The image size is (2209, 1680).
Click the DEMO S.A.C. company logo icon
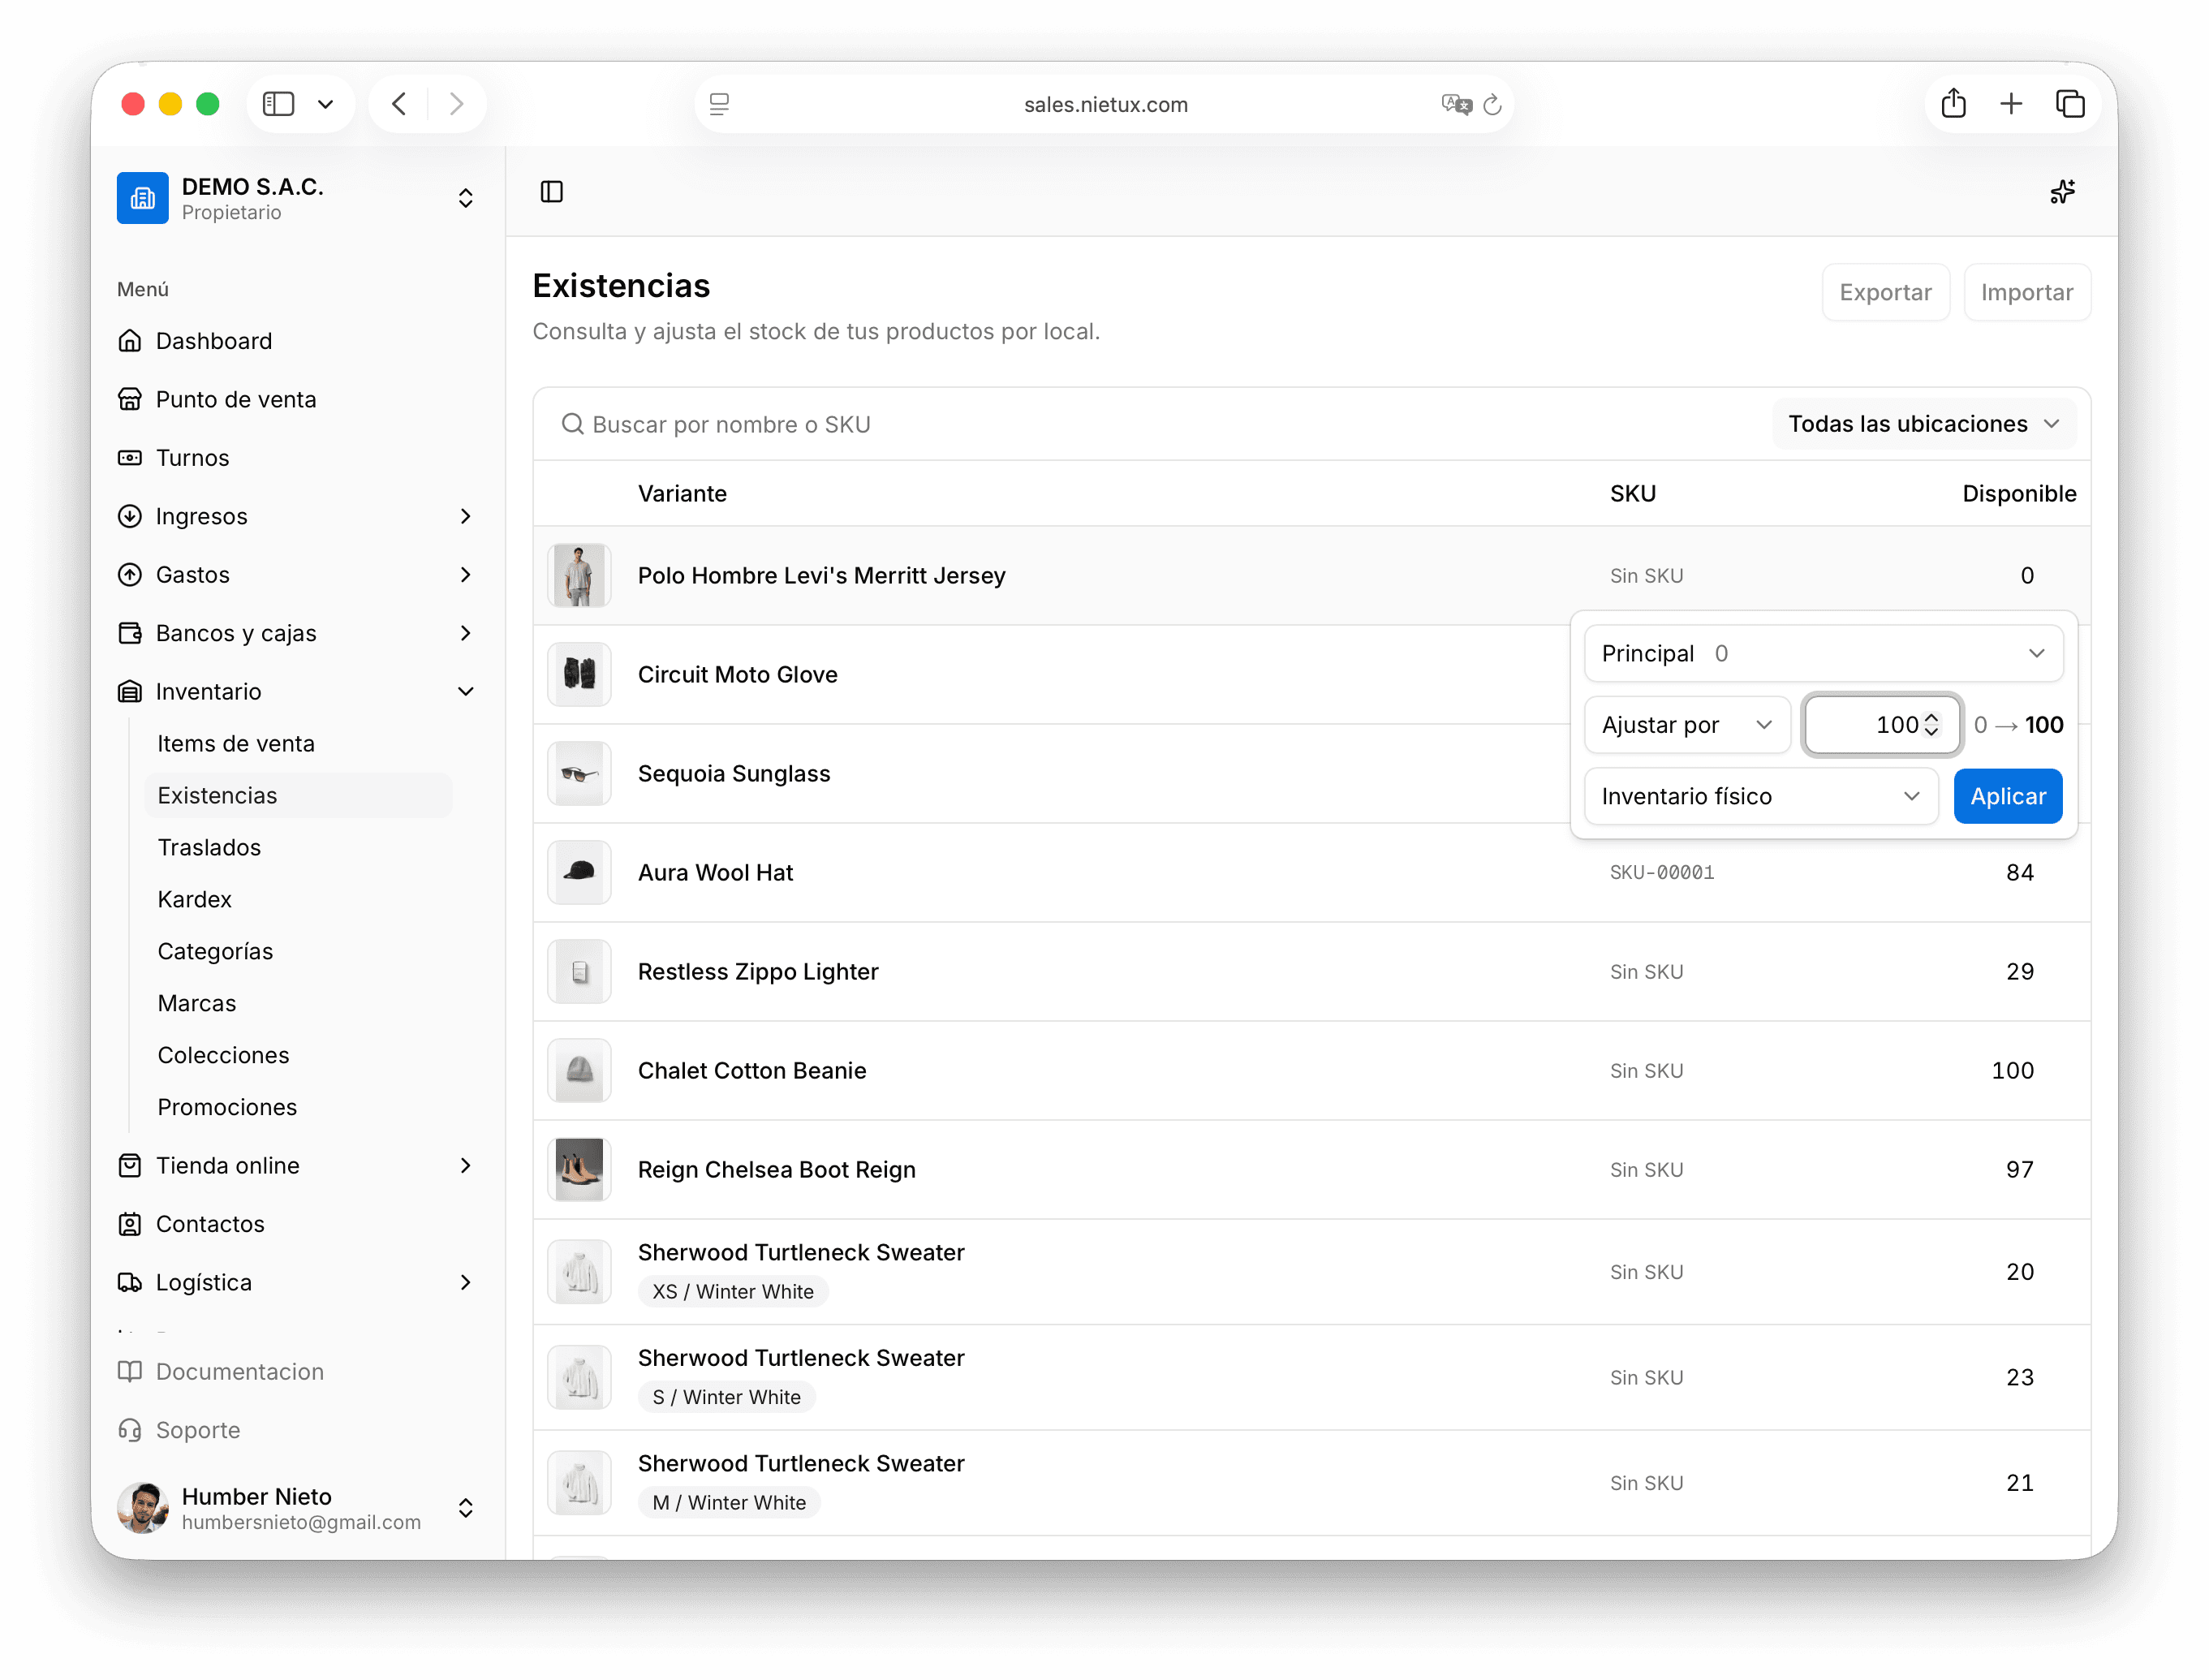[x=142, y=198]
